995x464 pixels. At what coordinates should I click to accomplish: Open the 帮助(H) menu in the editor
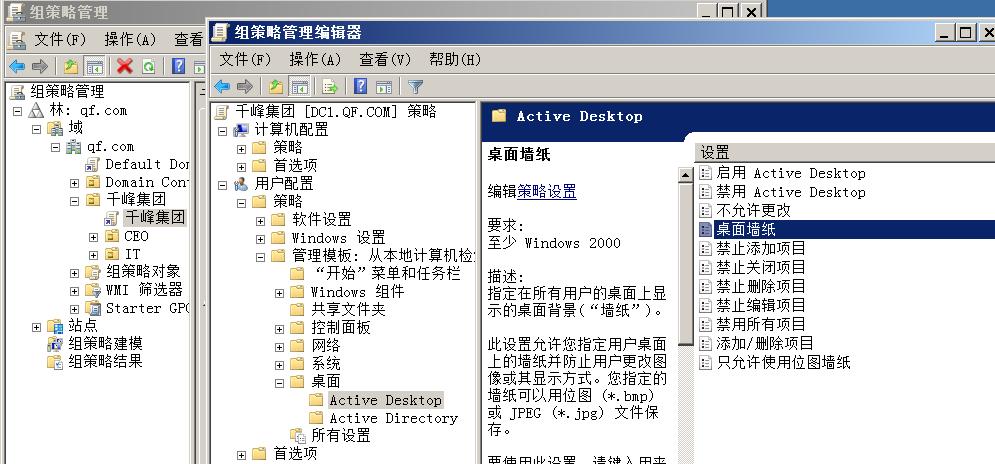click(x=455, y=60)
